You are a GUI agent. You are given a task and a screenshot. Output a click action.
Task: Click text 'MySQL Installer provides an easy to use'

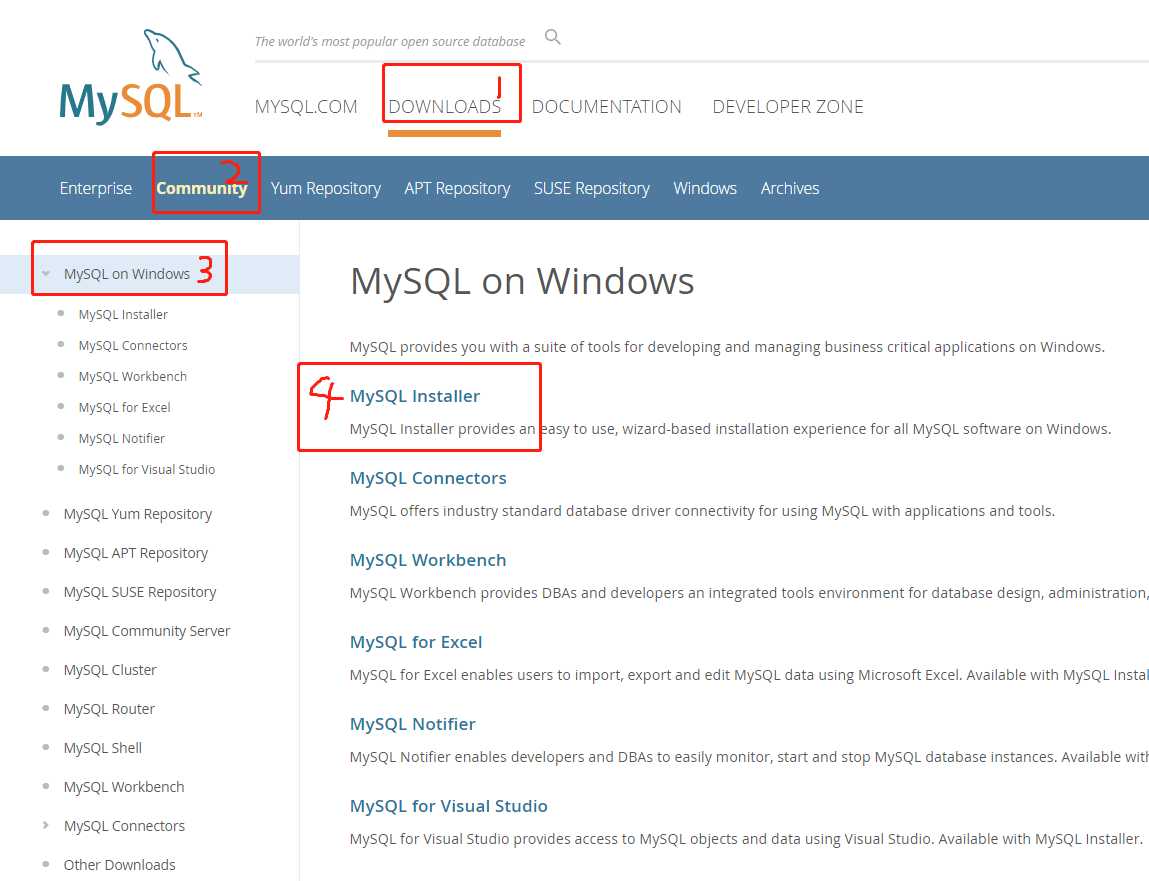484,429
